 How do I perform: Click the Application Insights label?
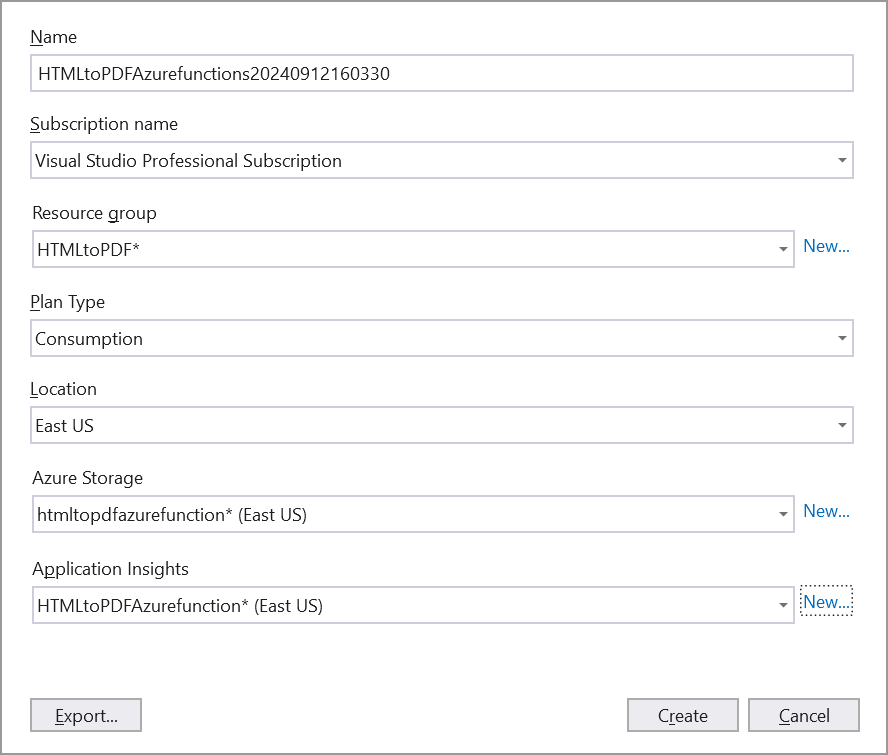click(110, 568)
